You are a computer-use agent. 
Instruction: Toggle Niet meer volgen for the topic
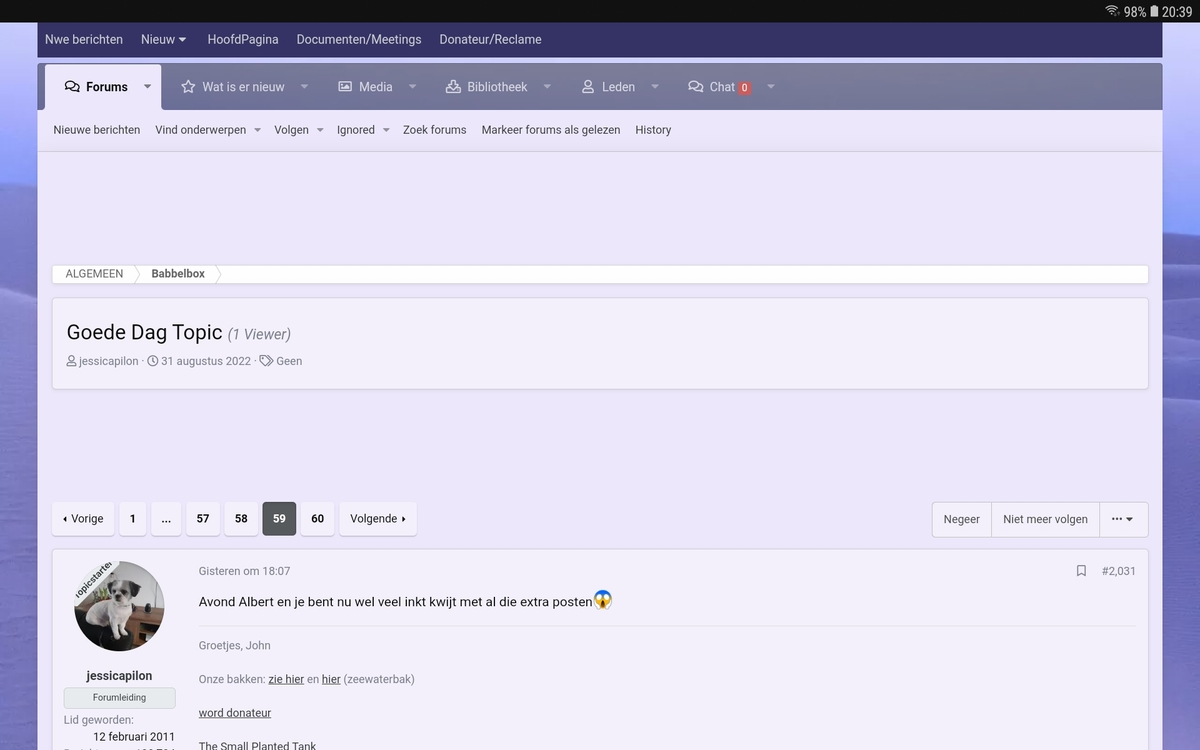pos(1045,519)
